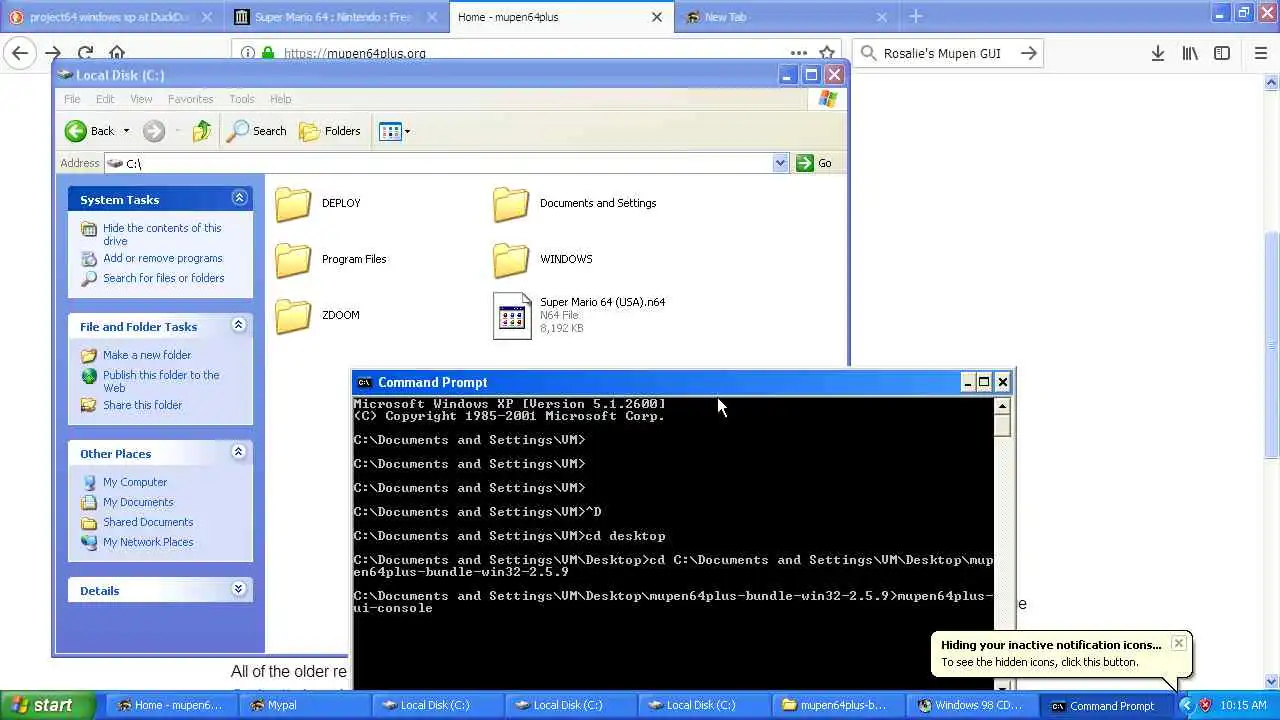Open the browser Library icon

[x=1190, y=53]
